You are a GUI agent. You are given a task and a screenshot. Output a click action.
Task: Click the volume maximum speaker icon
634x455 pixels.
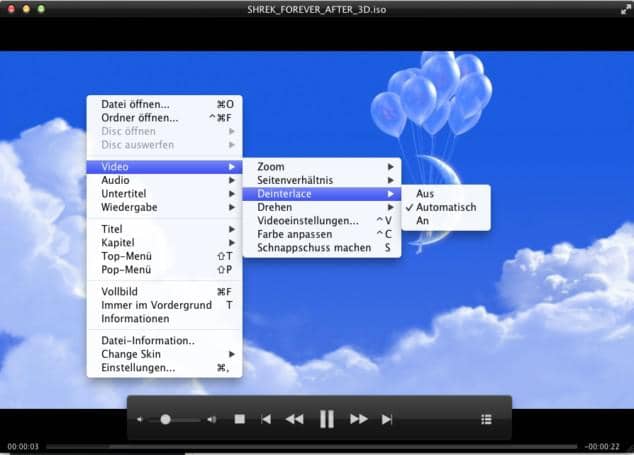click(x=211, y=420)
